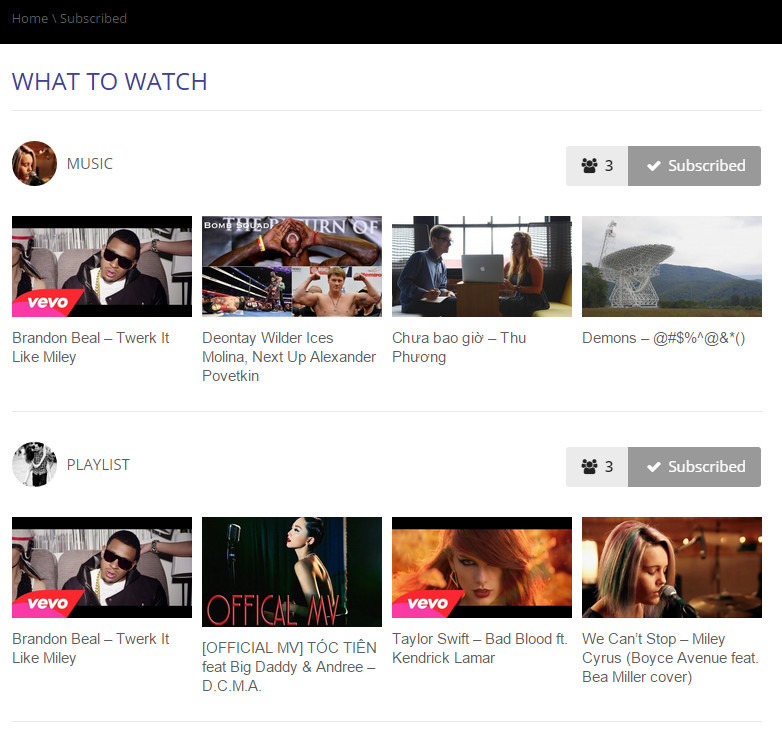Open the Subscribed breadcrumb link
The image size is (782, 739).
coord(93,18)
